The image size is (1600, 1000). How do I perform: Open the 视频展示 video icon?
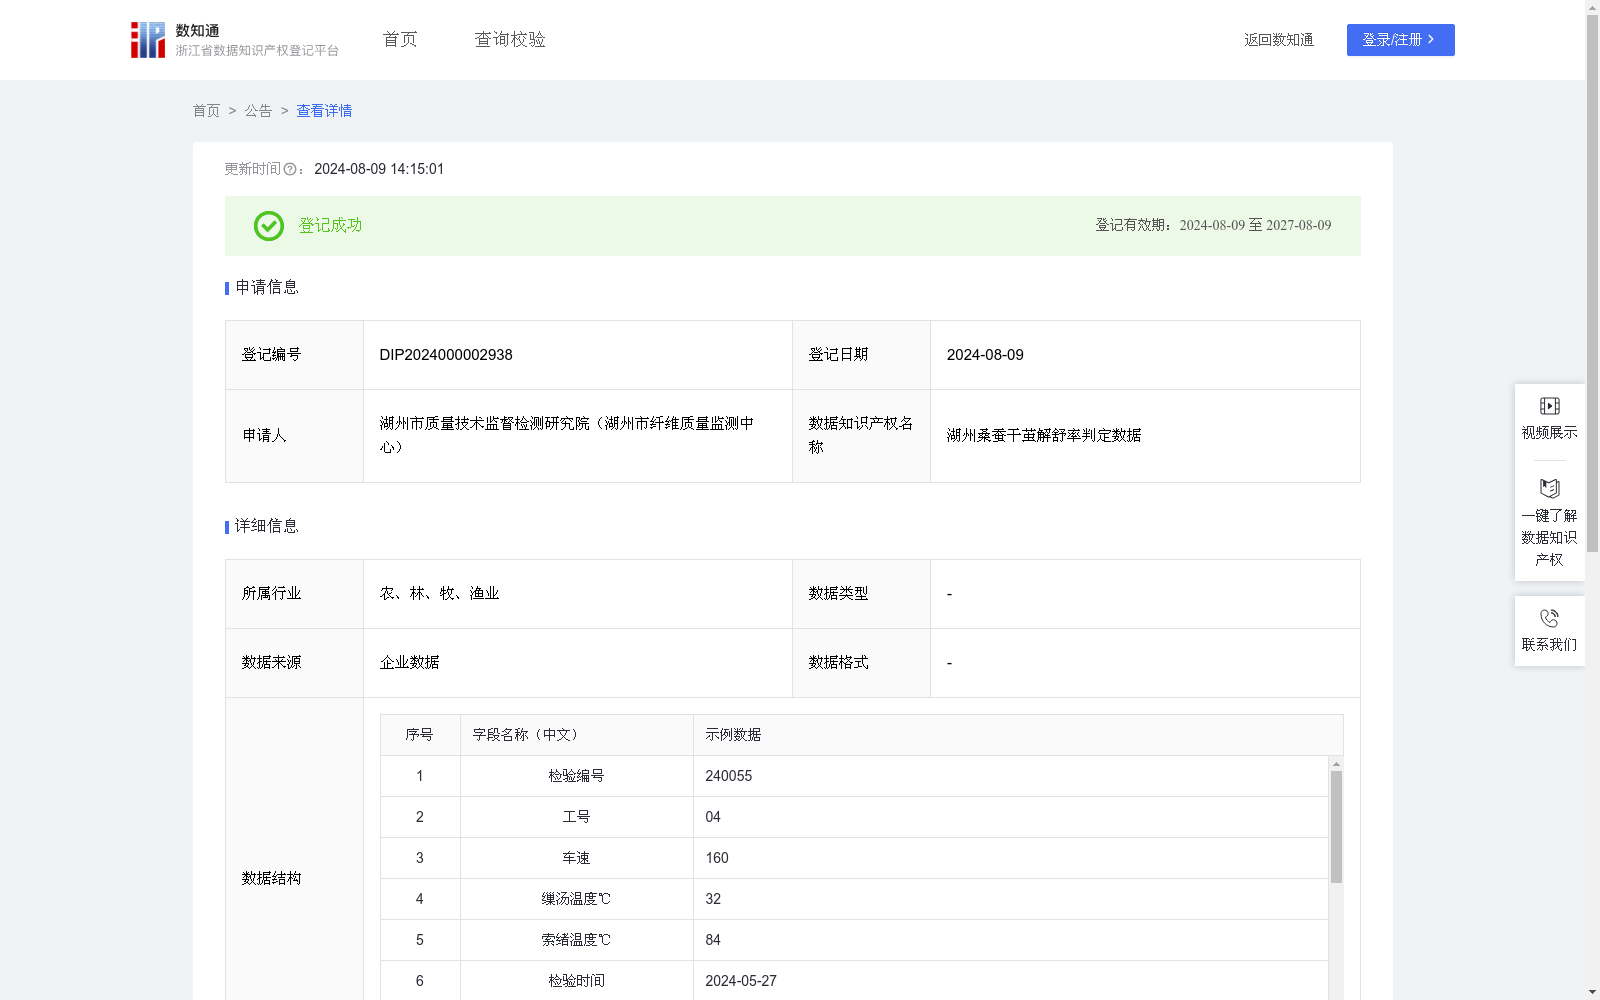pyautogui.click(x=1549, y=406)
